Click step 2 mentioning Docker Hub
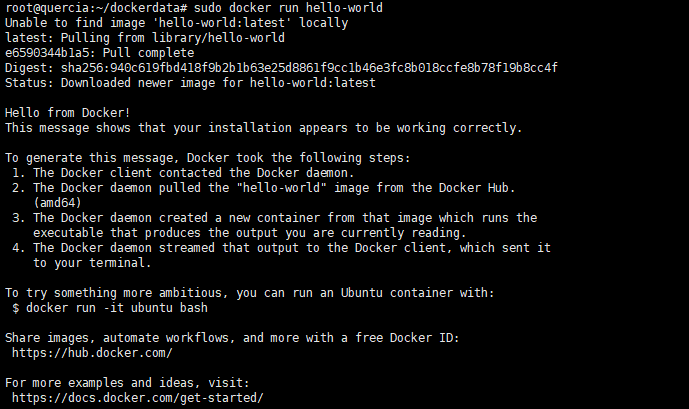689x409 pixels. point(264,188)
